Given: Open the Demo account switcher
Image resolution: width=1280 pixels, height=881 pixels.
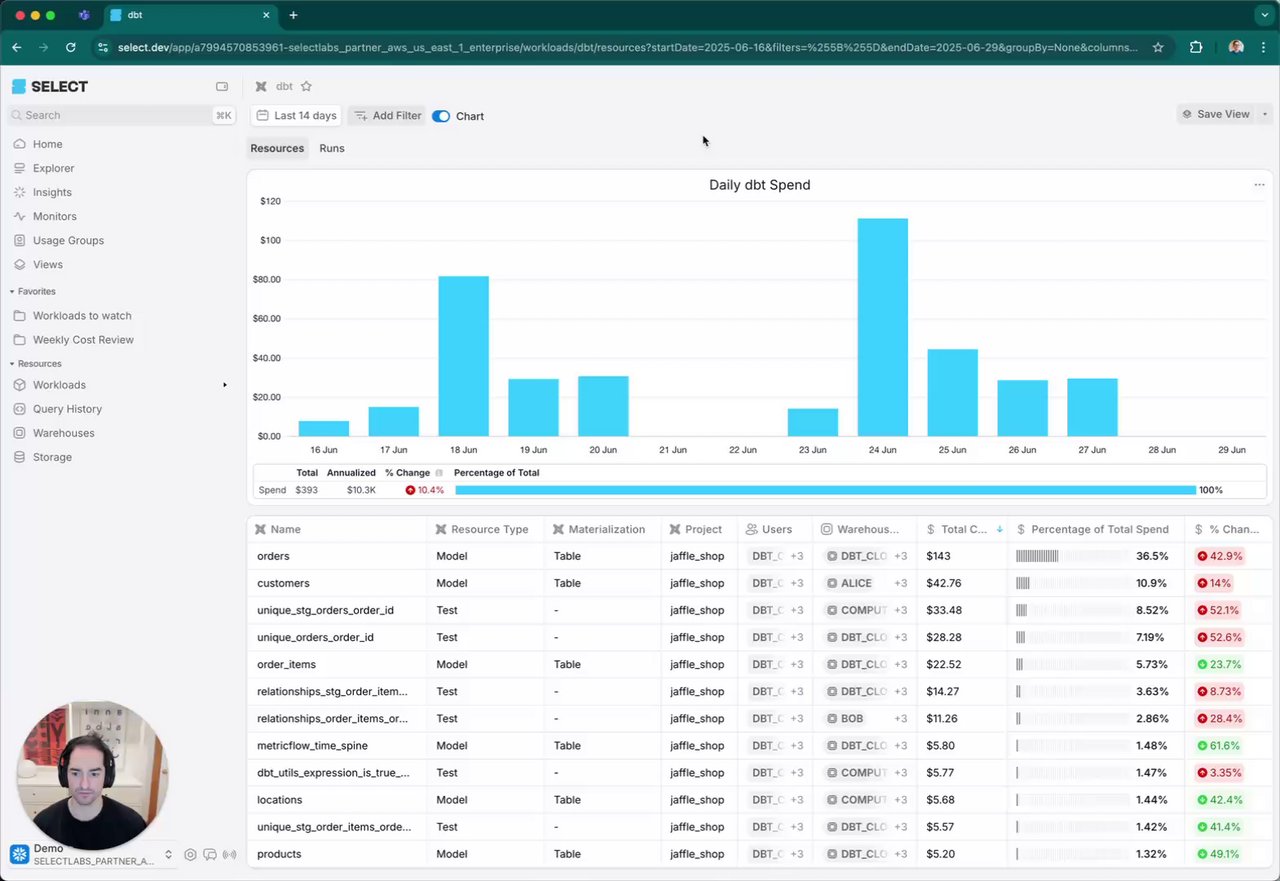Looking at the screenshot, I should pyautogui.click(x=91, y=855).
